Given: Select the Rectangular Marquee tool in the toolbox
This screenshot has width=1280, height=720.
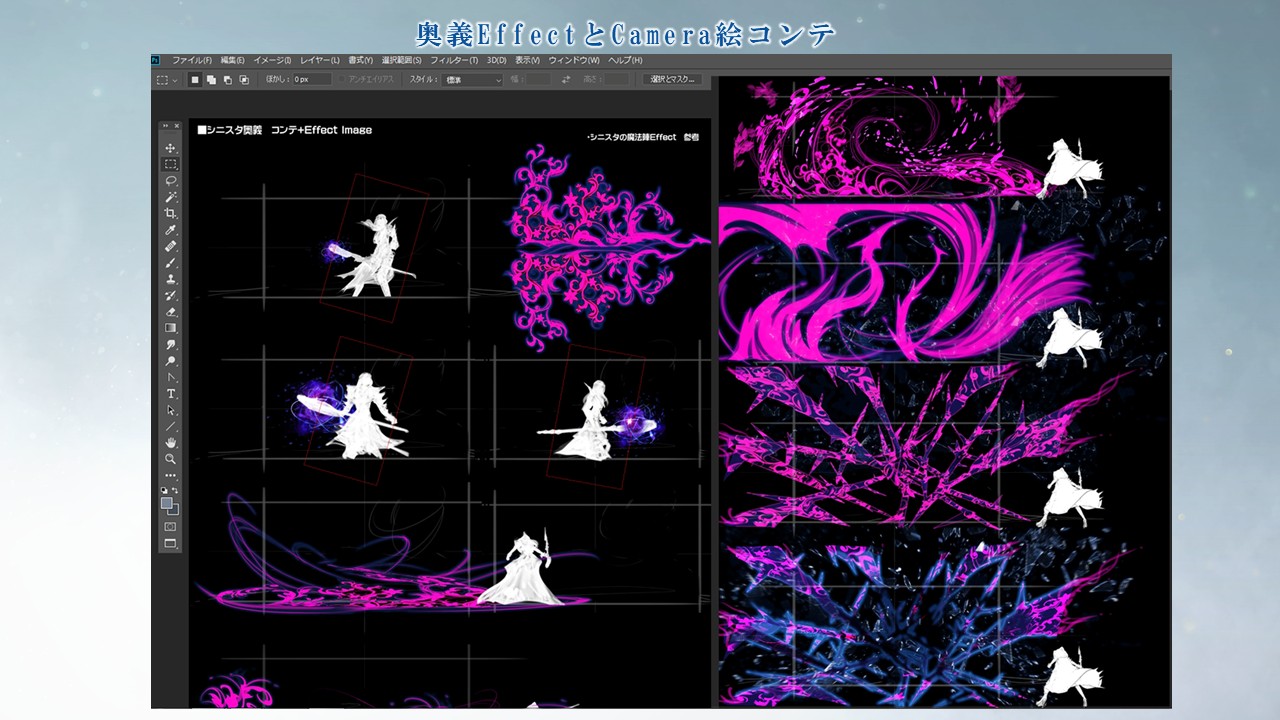Looking at the screenshot, I should pos(171,164).
